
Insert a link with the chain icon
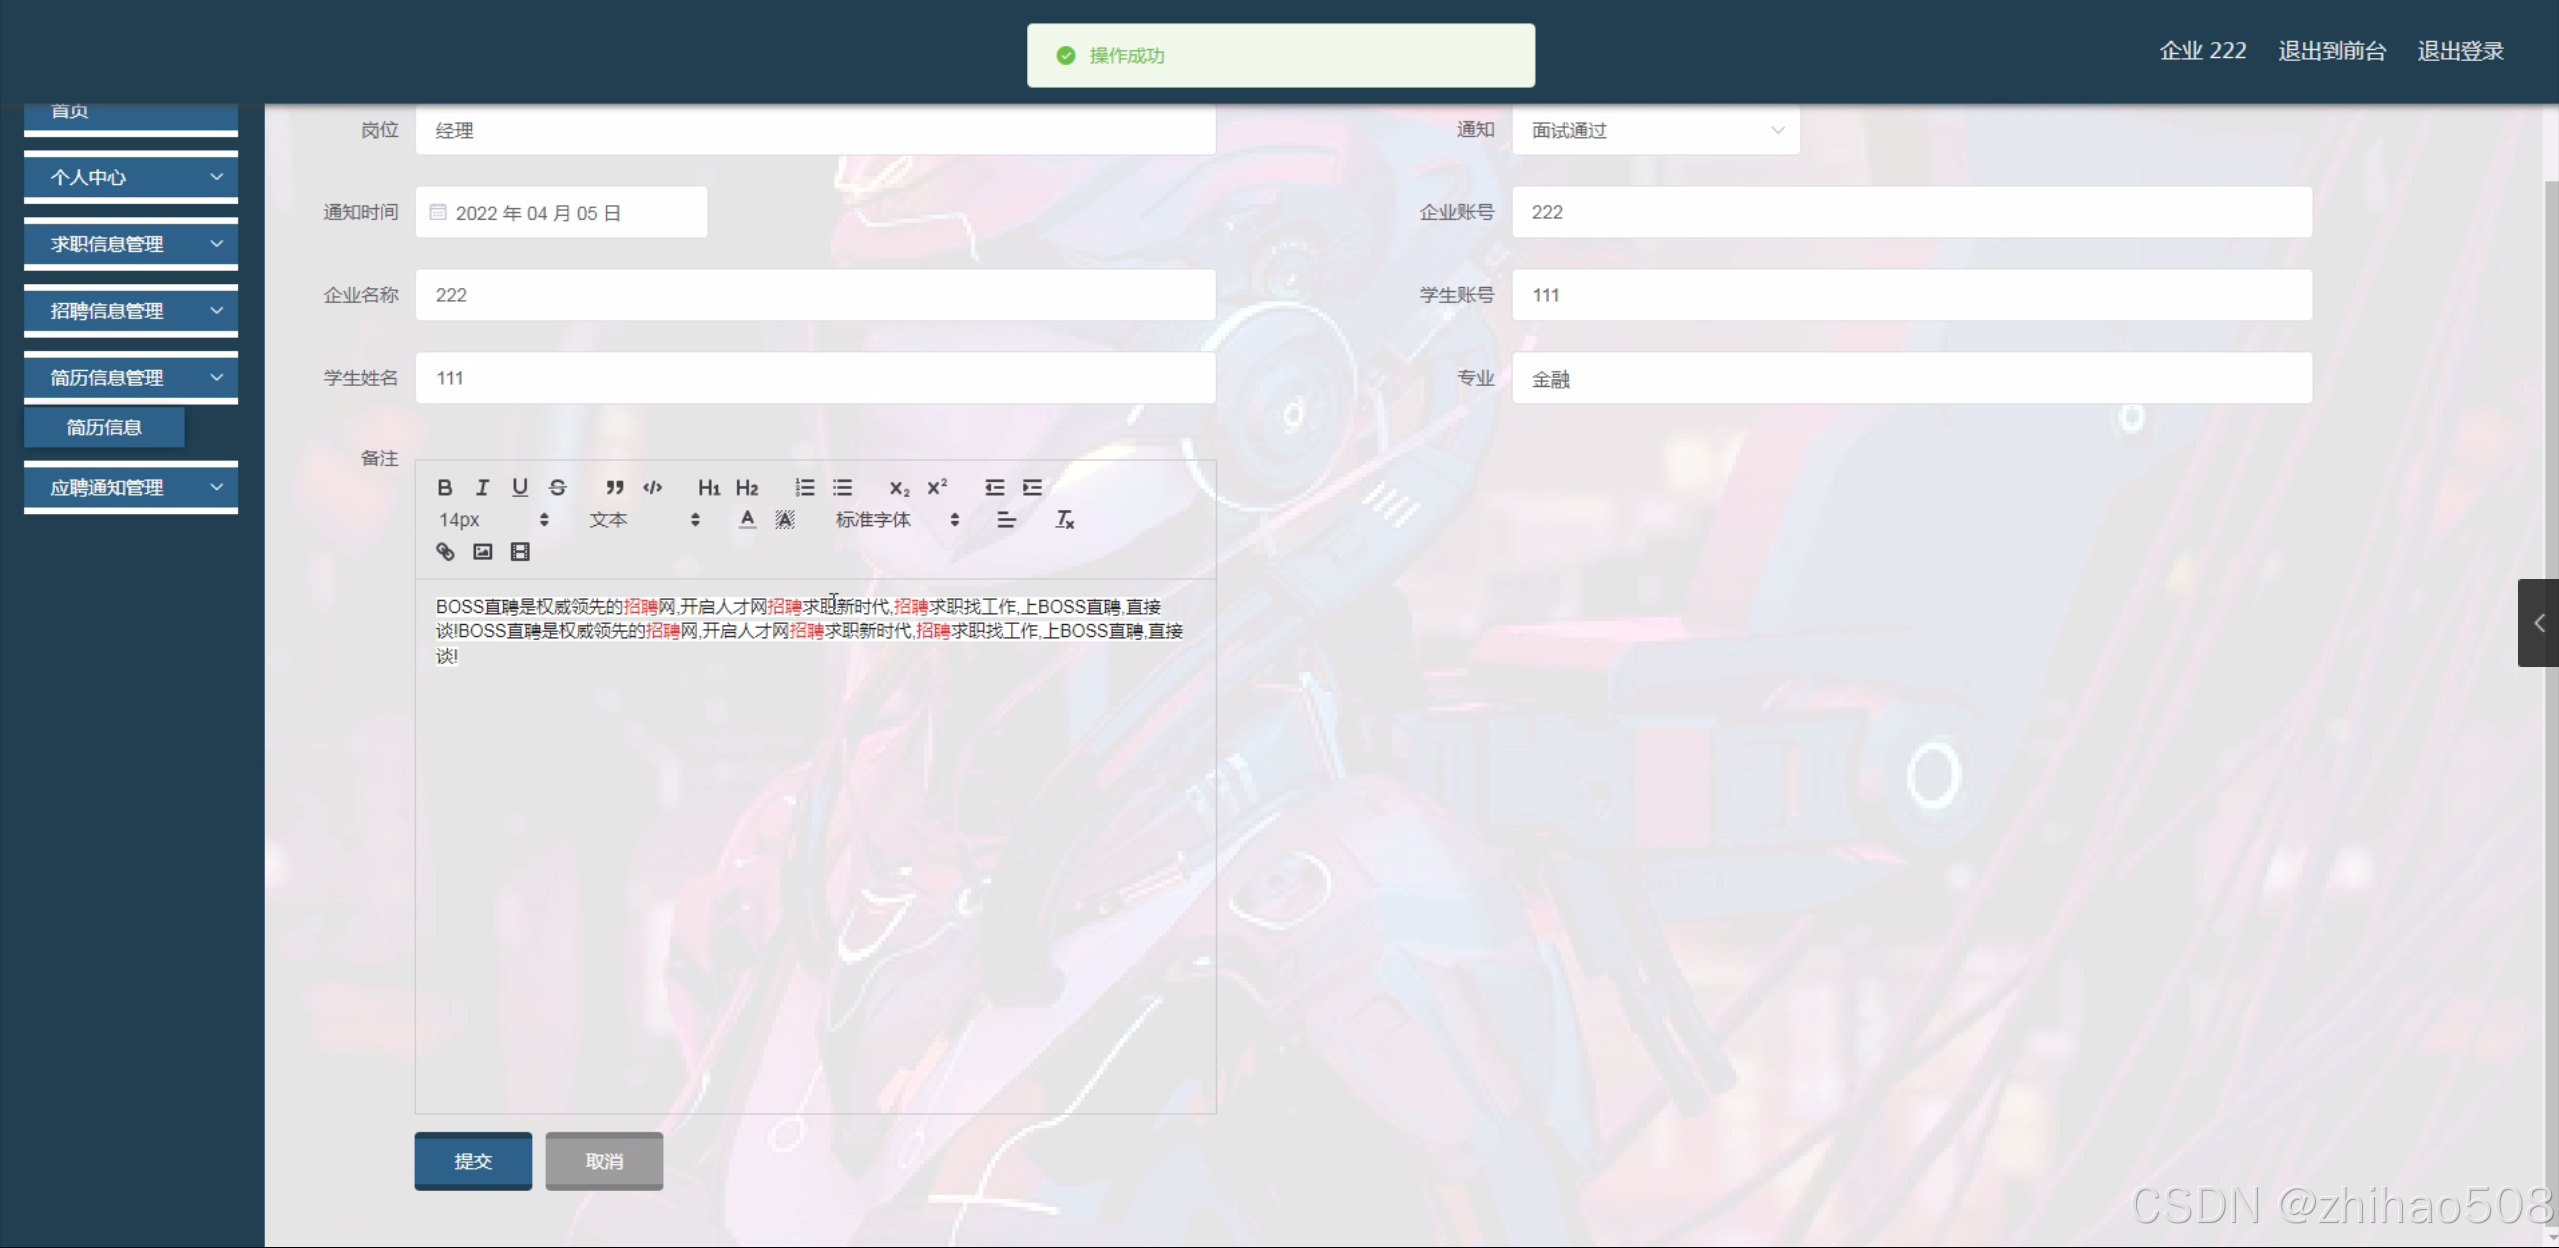pos(445,551)
